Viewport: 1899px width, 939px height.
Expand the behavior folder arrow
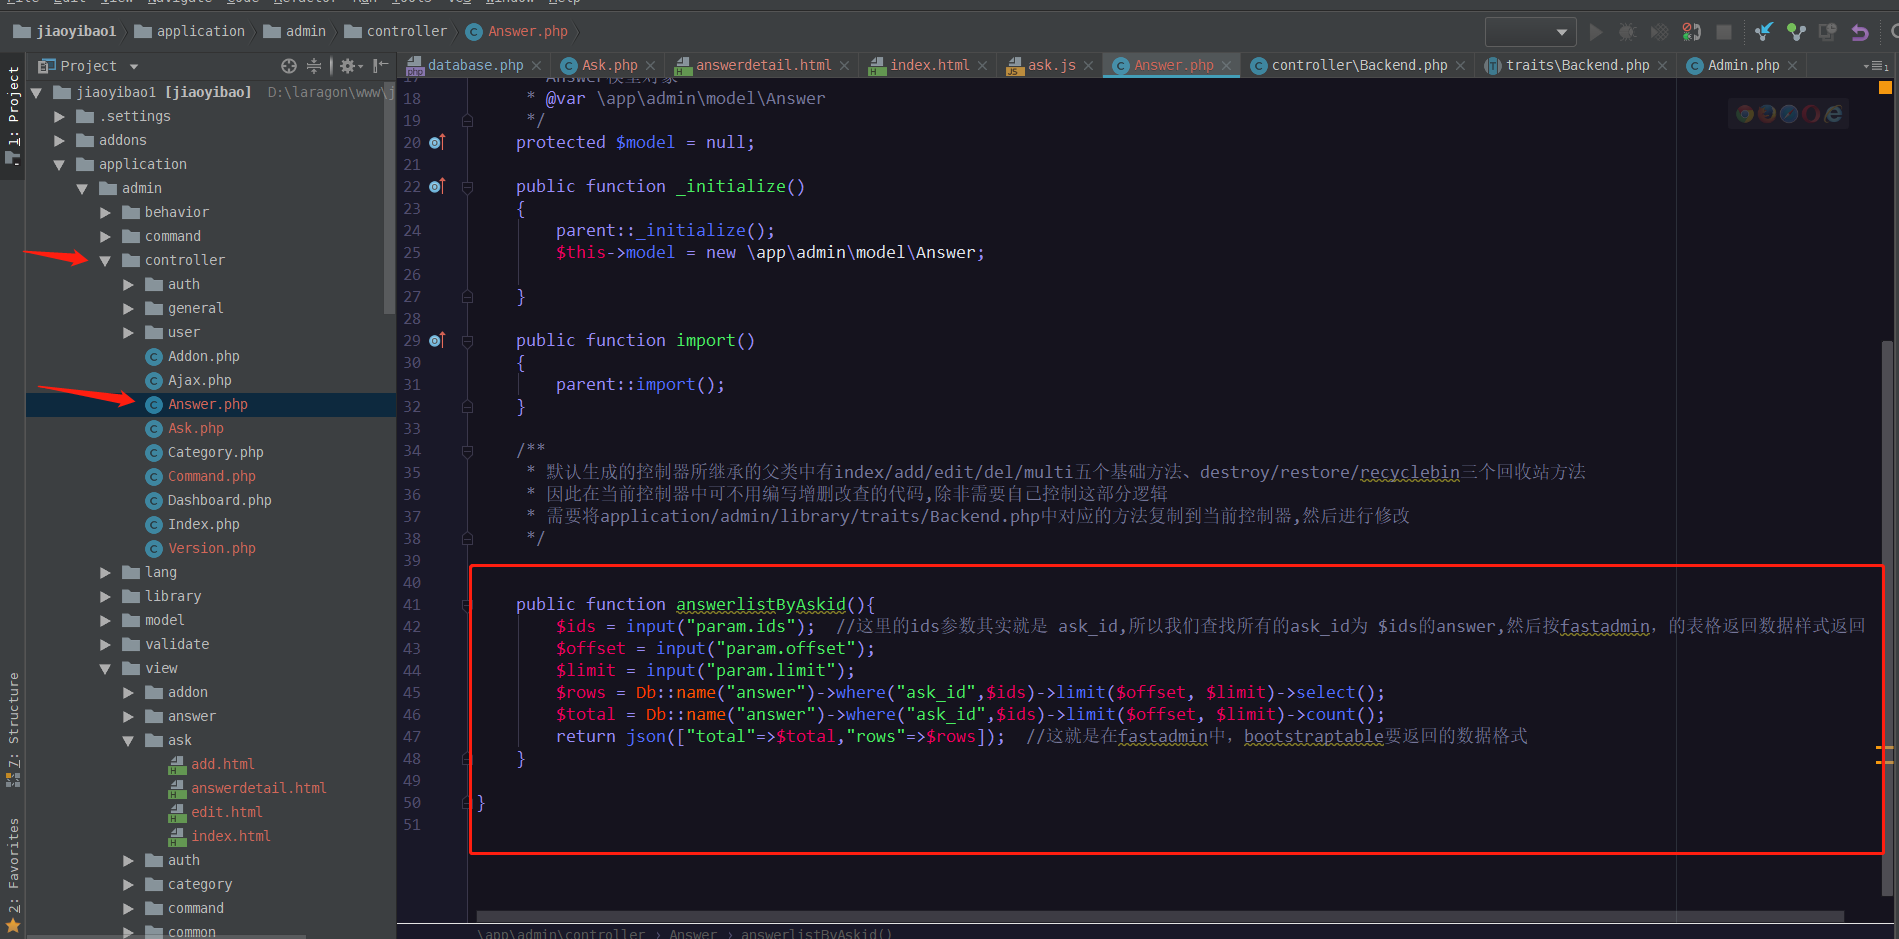(x=105, y=213)
